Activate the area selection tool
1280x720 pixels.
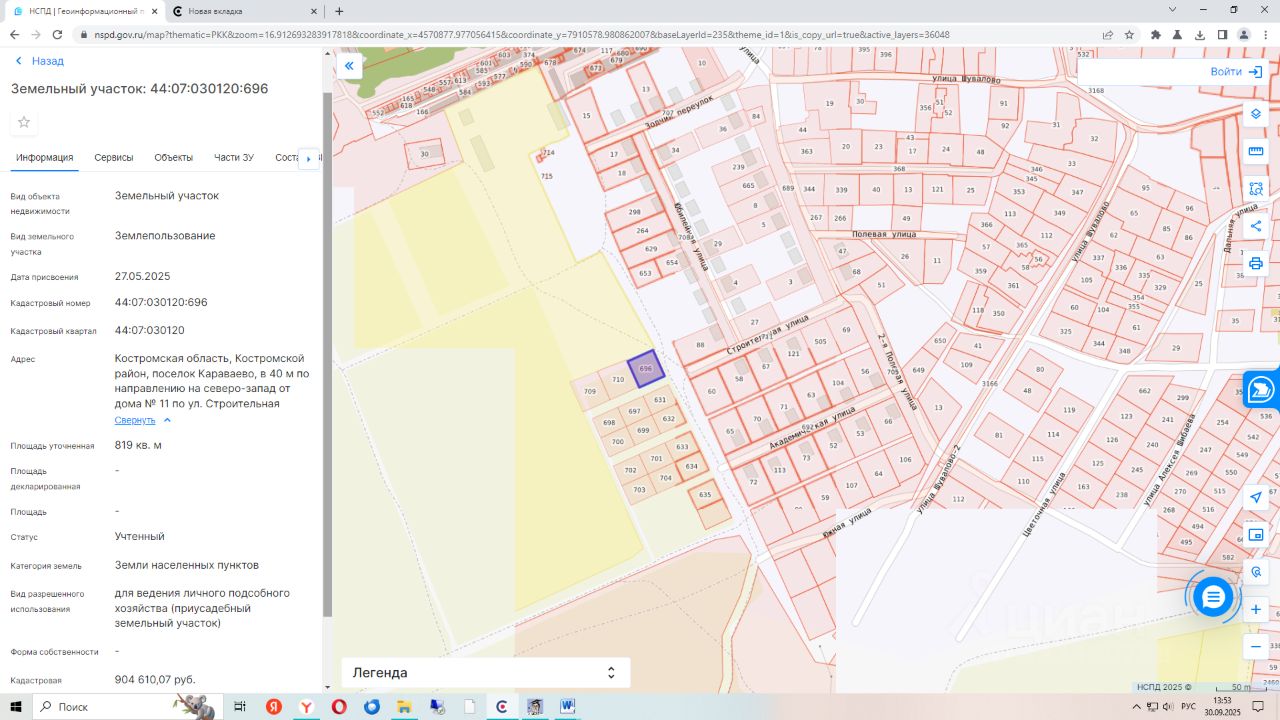coord(1256,189)
